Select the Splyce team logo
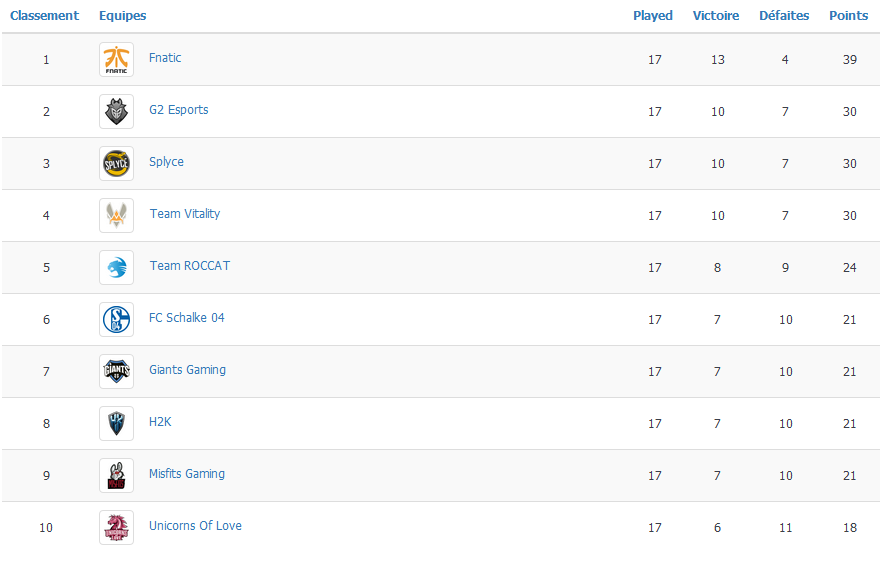 coord(116,163)
